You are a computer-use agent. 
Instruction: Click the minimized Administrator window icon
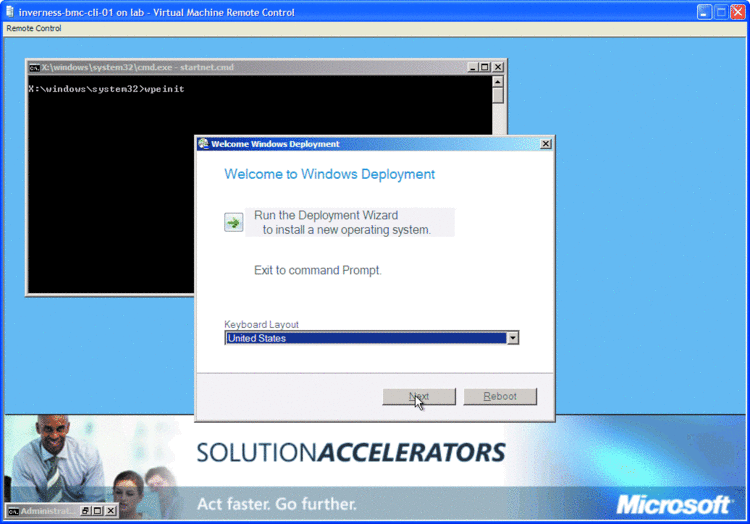tap(13, 511)
